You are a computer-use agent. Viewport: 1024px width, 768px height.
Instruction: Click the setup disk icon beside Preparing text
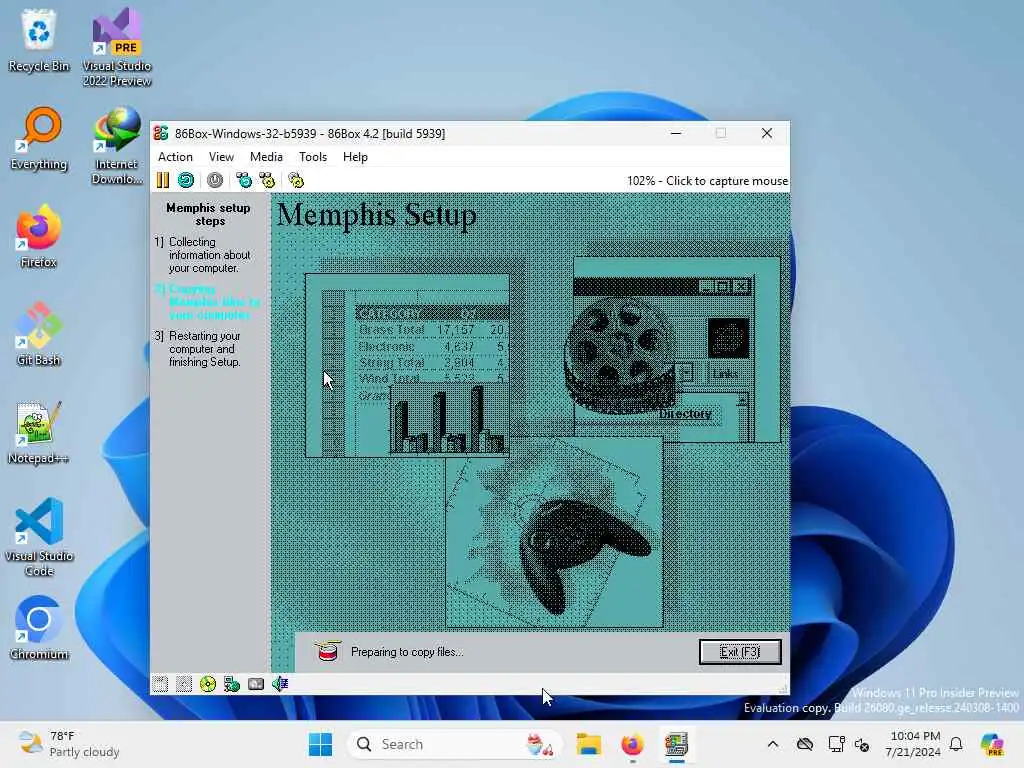(327, 651)
